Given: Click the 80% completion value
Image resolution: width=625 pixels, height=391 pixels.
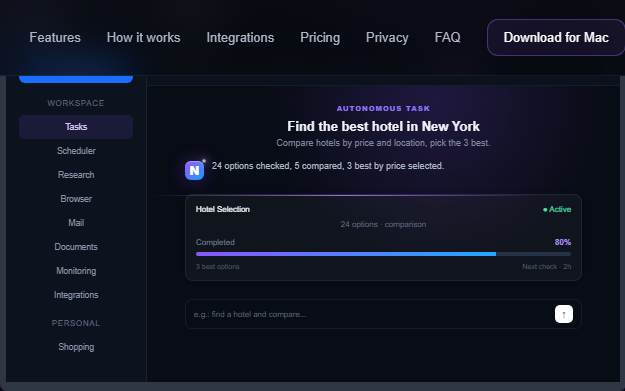Looking at the screenshot, I should coord(563,242).
